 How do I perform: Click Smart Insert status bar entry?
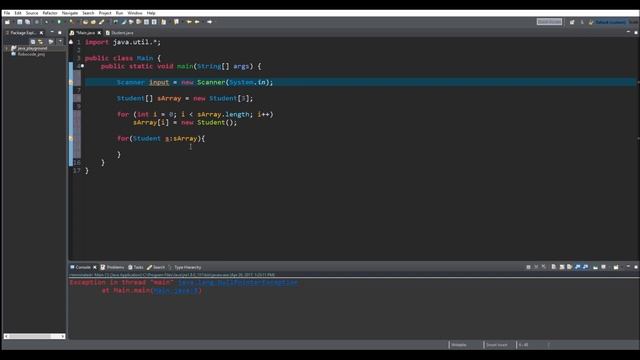pos(497,345)
